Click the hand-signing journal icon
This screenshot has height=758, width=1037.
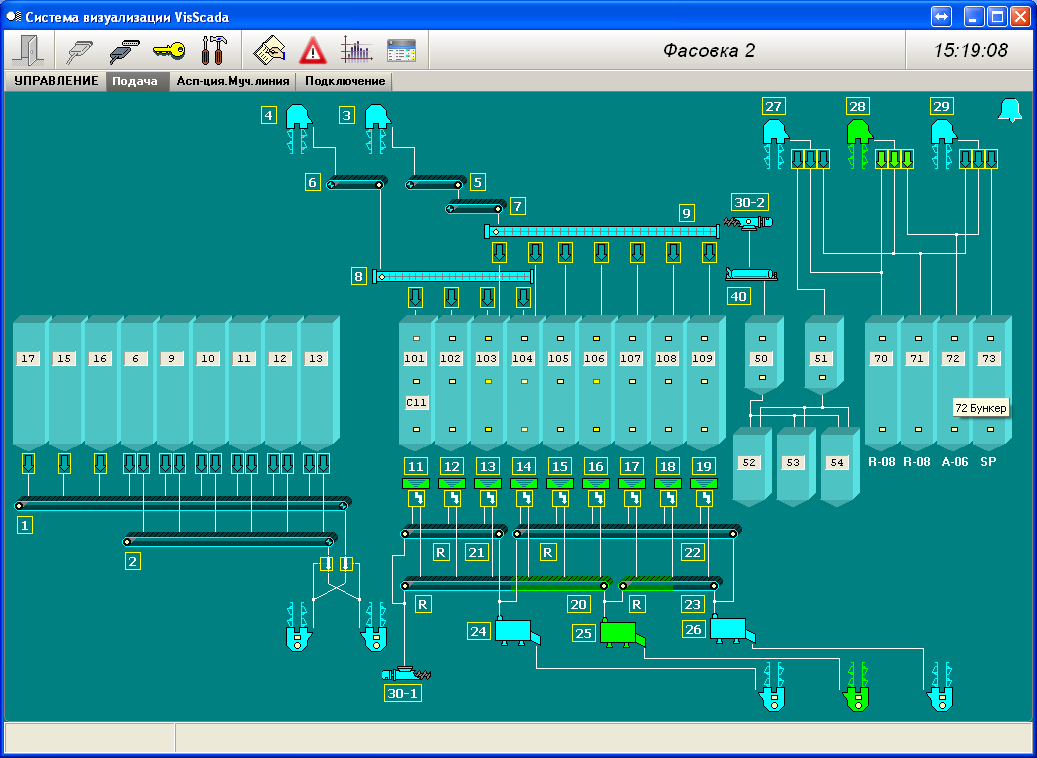[x=270, y=50]
